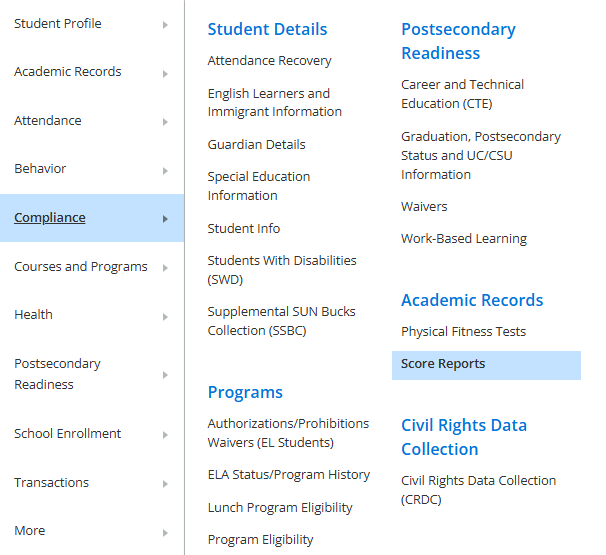Open Physical Fitness Tests link
Viewport: 606px width, 555px height.
[463, 332]
